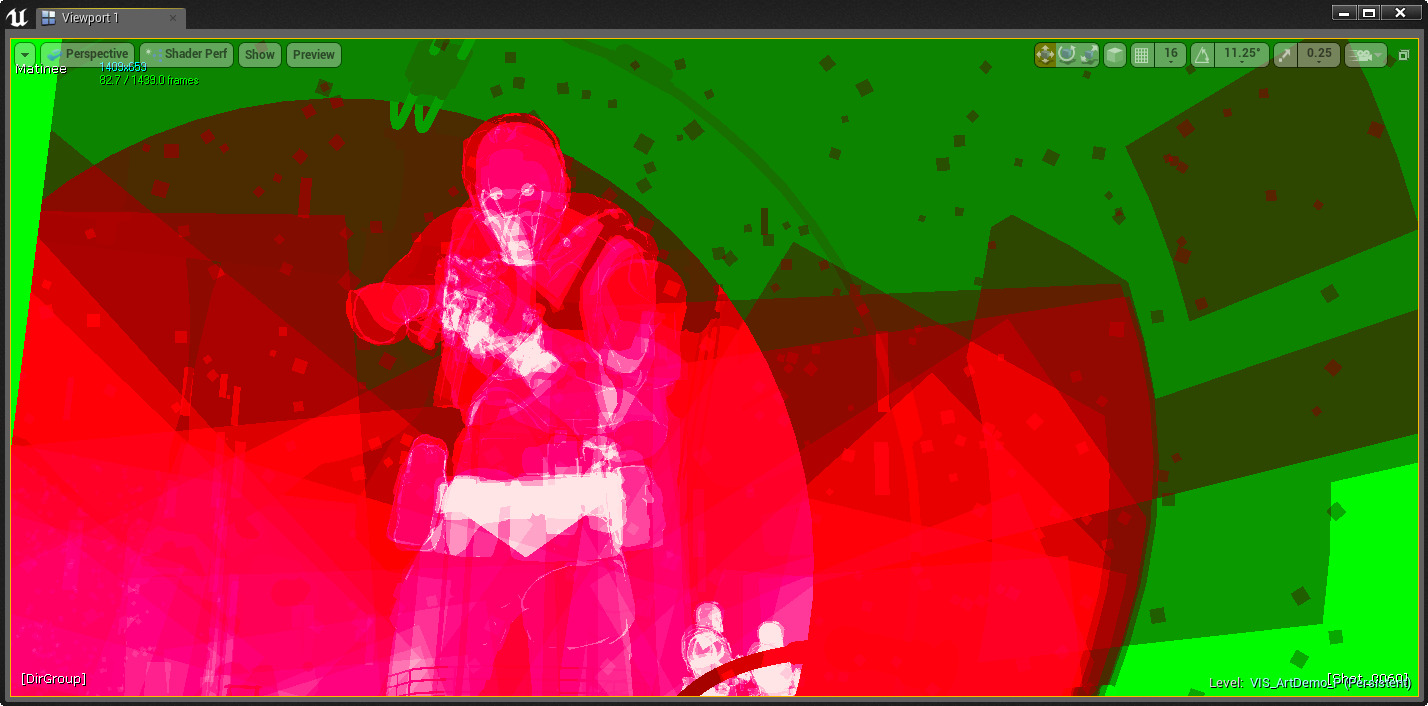This screenshot has width=1428, height=706.
Task: Open the rotation snap angle dropdown
Action: click(x=1241, y=62)
